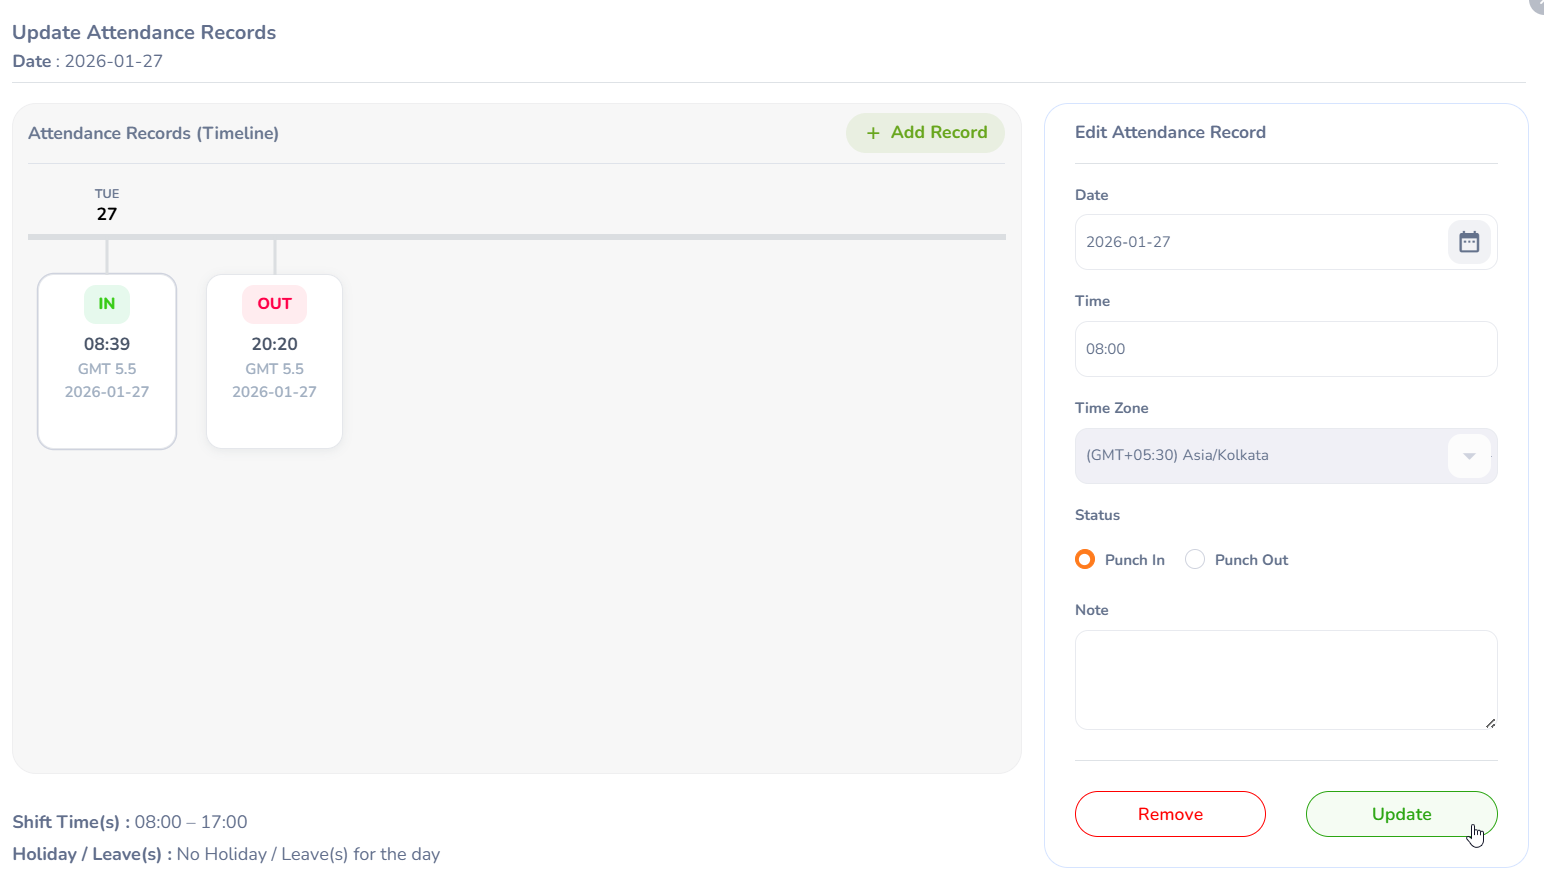Click into the Time field showing 08:00
Image resolution: width=1544 pixels, height=885 pixels.
pos(1285,349)
